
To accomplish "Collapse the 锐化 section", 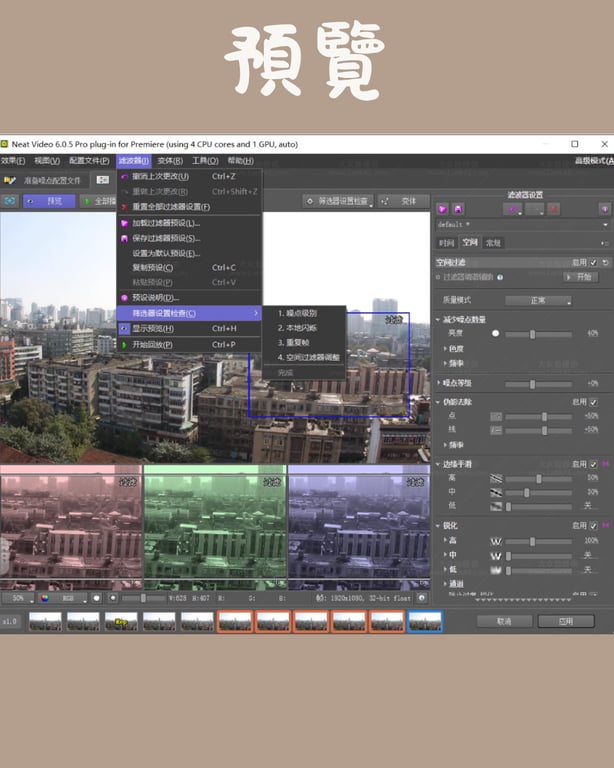I will click(438, 526).
